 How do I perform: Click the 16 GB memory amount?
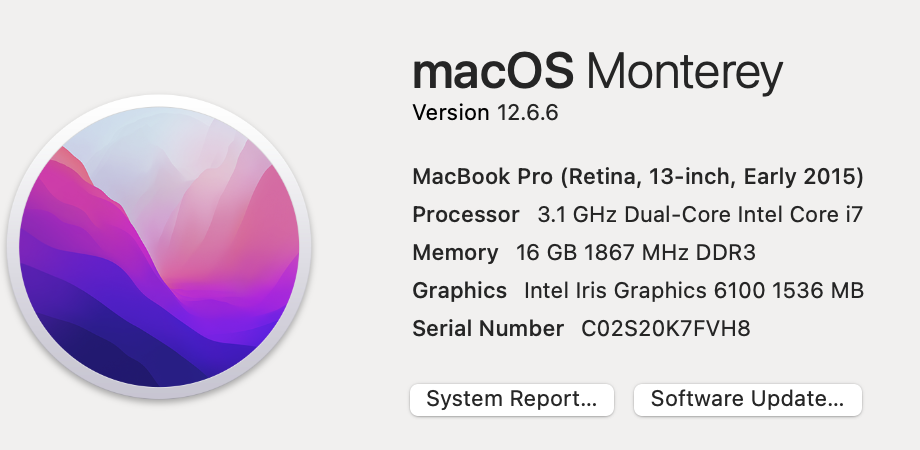coord(546,253)
